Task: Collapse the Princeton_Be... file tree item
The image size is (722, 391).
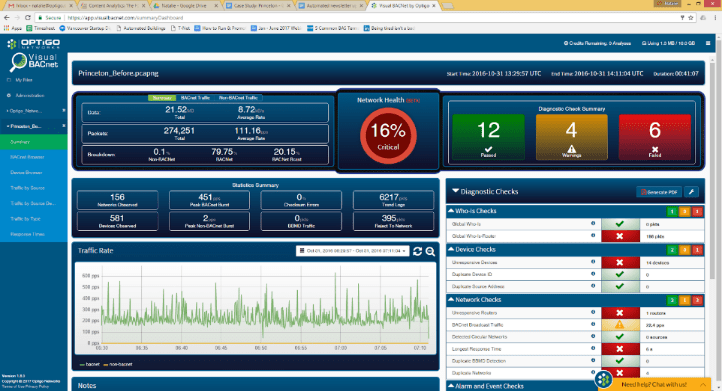Action: 8,126
